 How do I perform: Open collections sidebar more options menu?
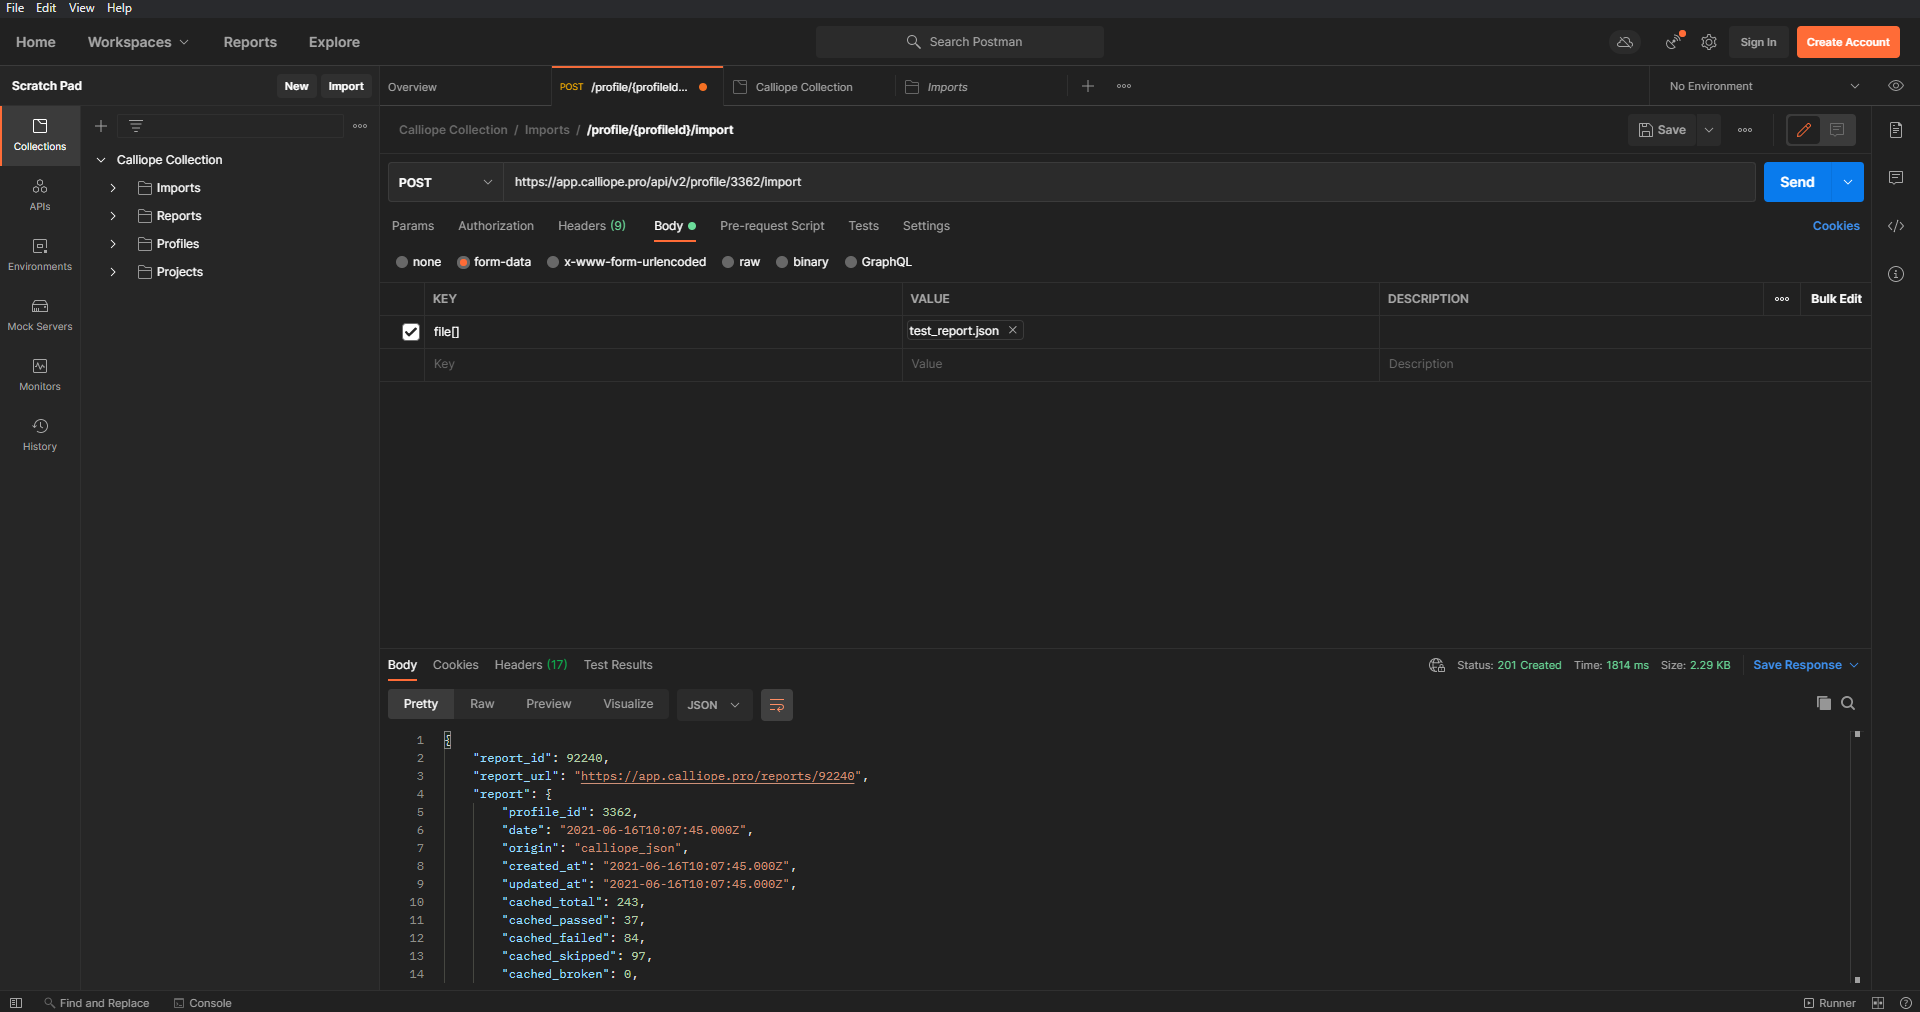click(360, 126)
